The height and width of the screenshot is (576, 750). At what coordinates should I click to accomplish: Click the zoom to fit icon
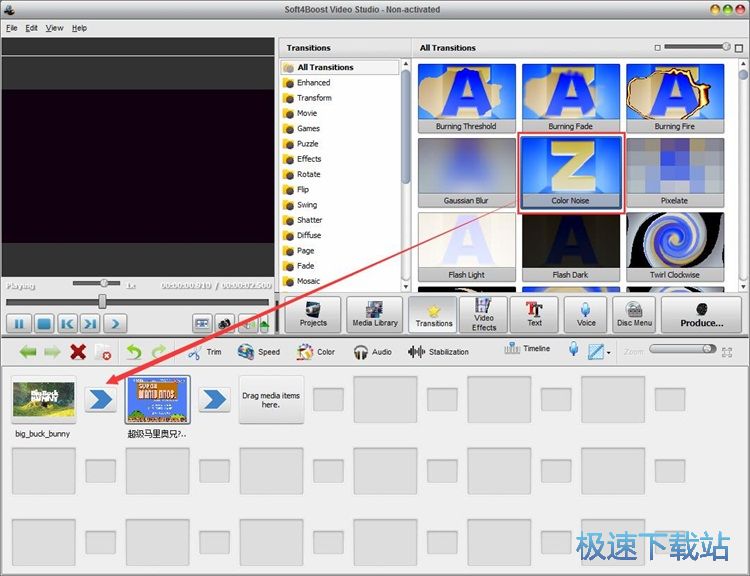[x=727, y=352]
